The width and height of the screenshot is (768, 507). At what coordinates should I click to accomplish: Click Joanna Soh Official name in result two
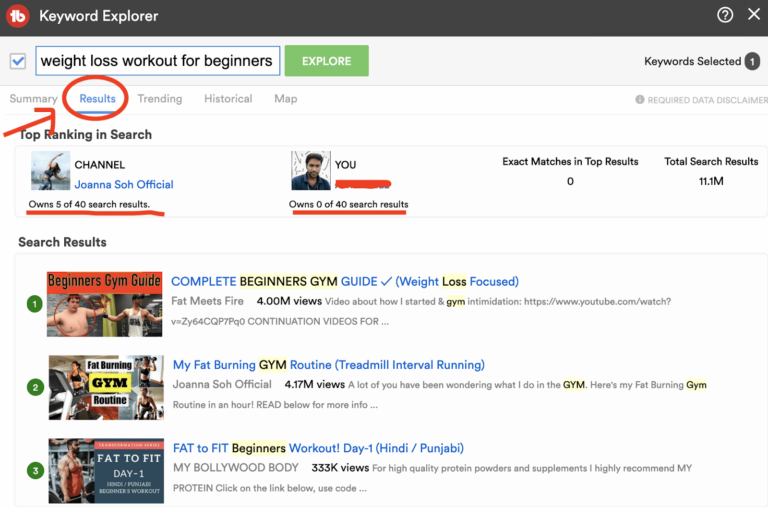point(222,385)
